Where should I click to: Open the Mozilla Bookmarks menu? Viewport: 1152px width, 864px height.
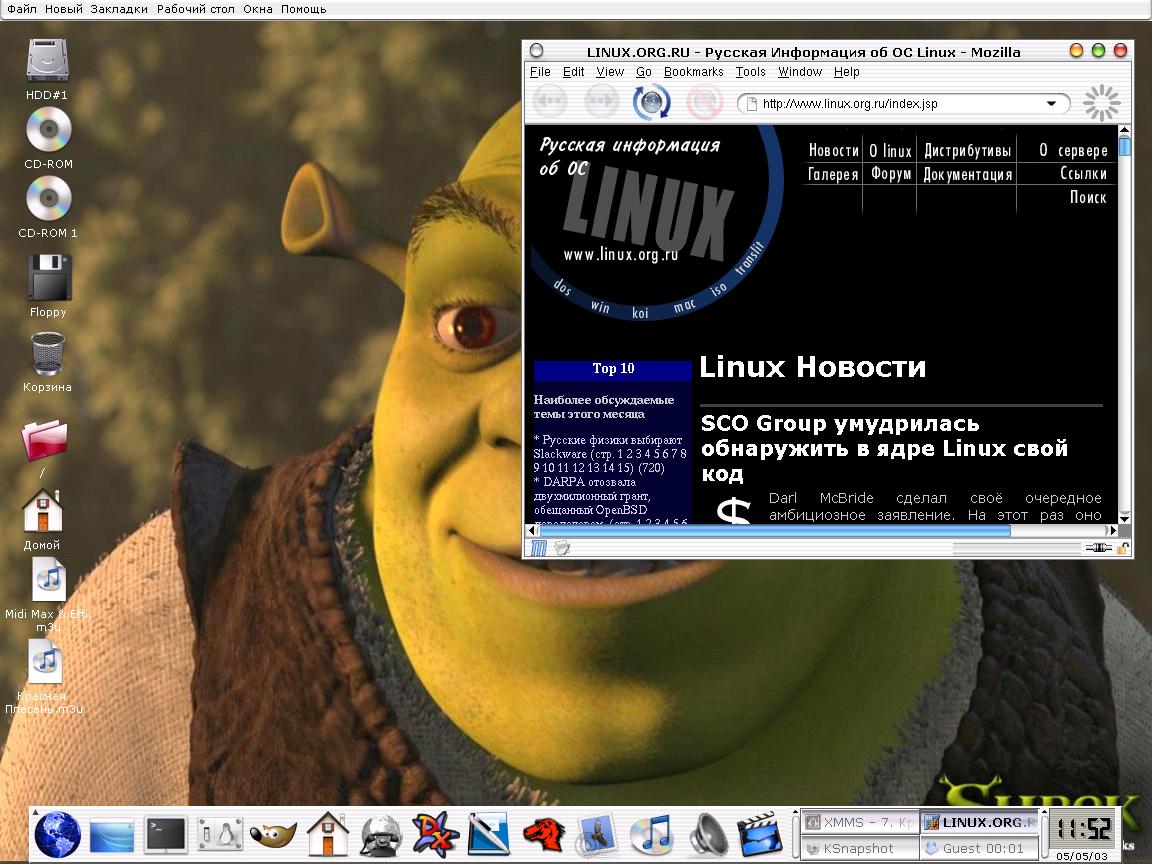pos(694,71)
